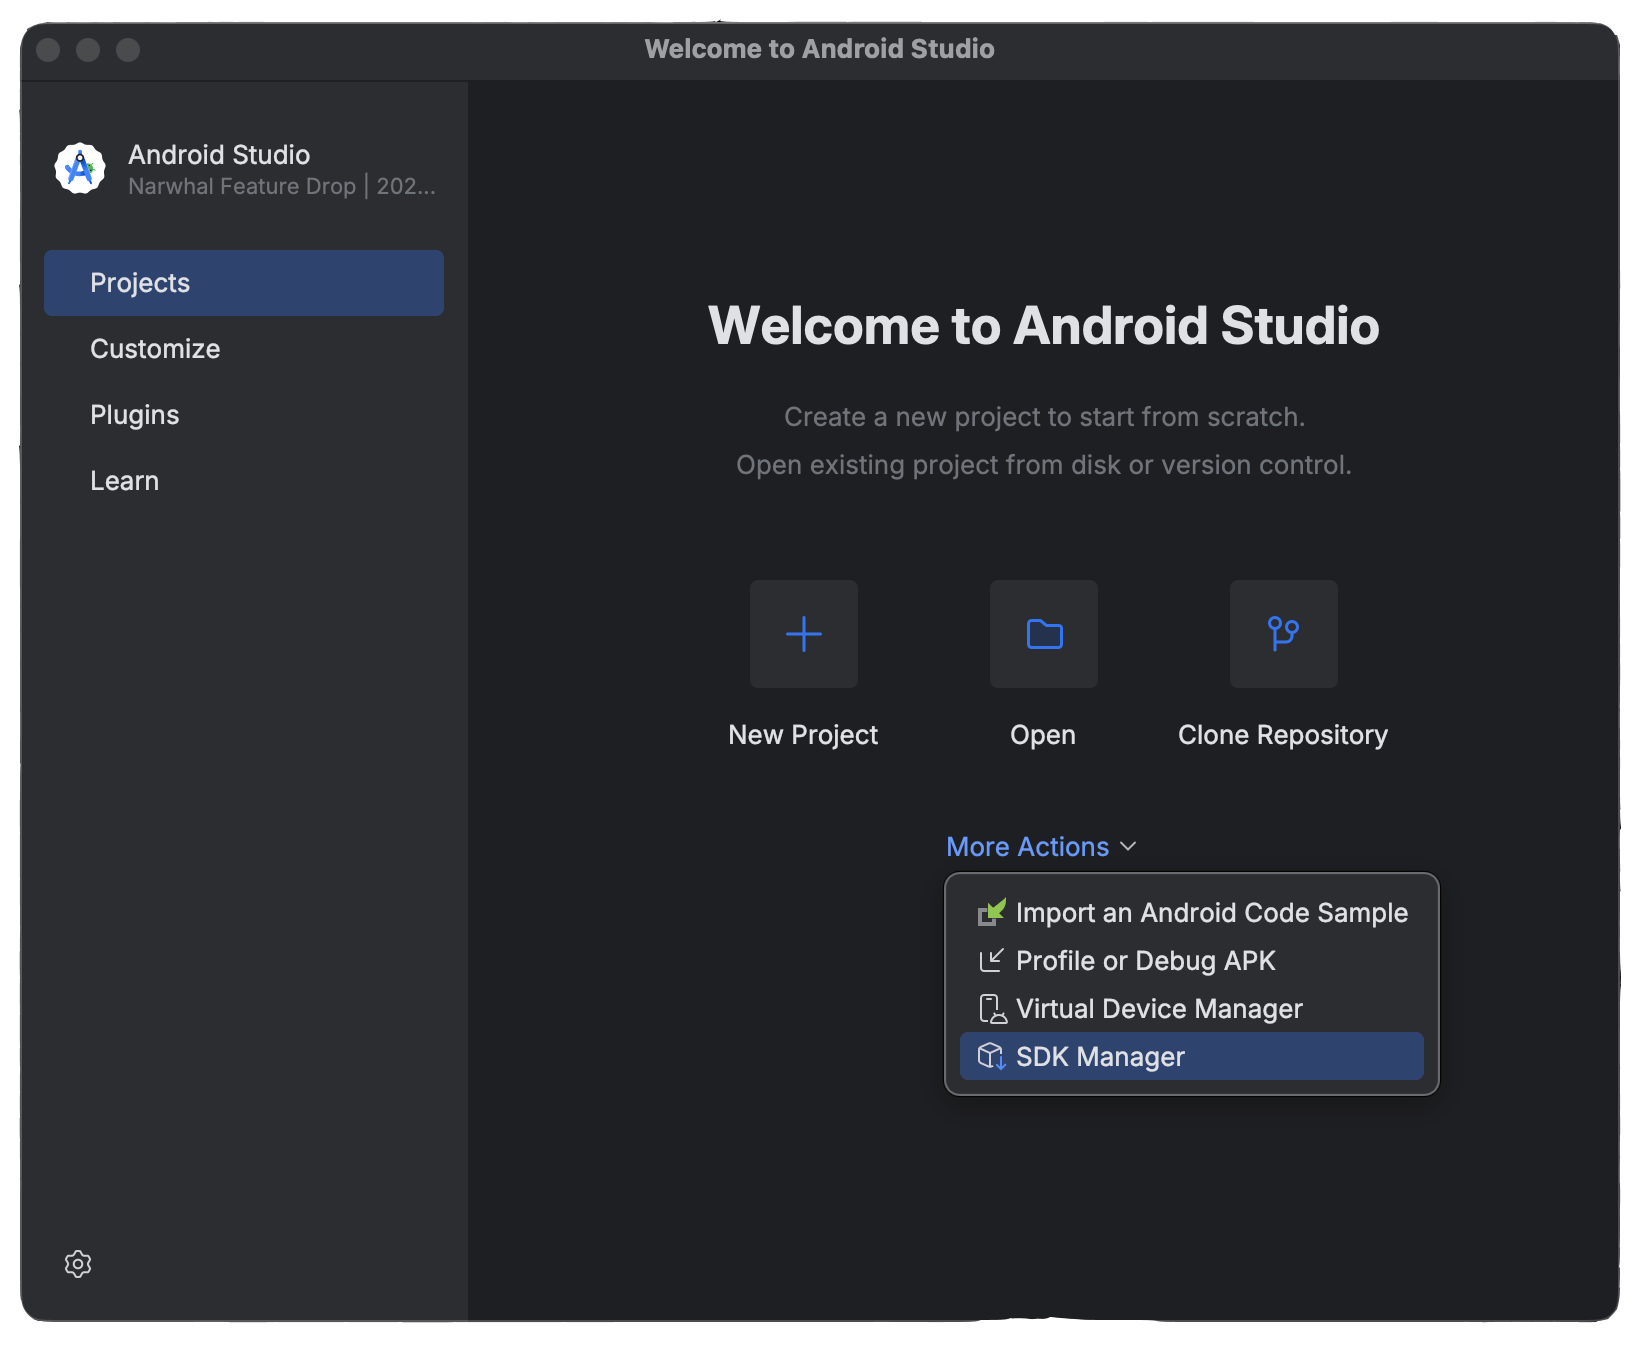Viewport: 1638px width, 1348px height.
Task: Click the Welcome to Android Studio heading
Action: point(1044,326)
